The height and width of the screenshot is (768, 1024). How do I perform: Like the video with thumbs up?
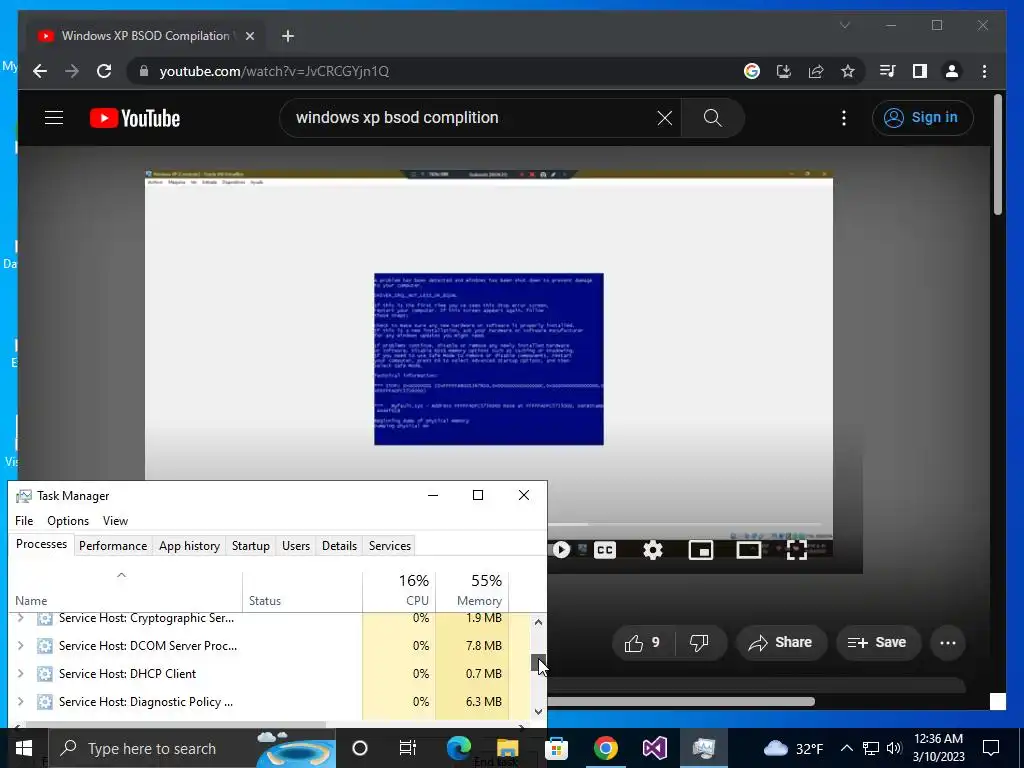click(643, 643)
